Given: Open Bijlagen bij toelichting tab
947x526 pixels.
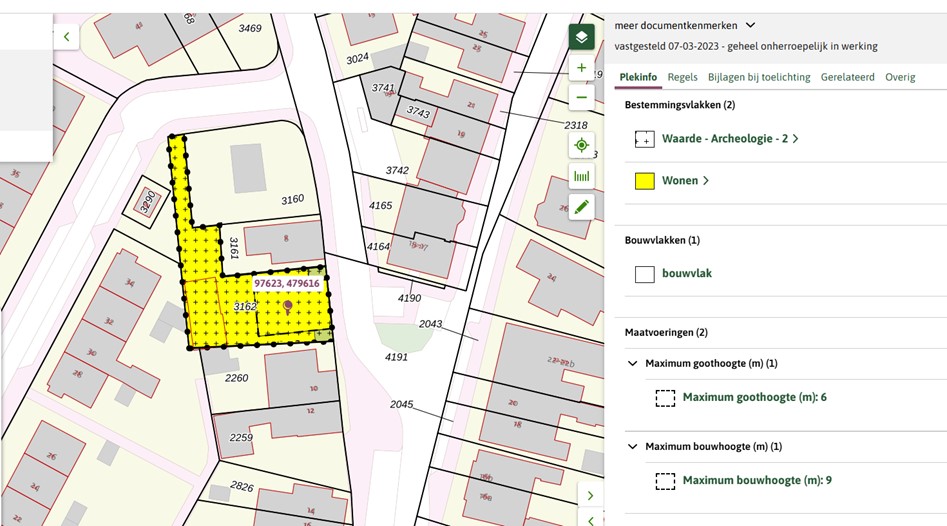Looking at the screenshot, I should 759,77.
